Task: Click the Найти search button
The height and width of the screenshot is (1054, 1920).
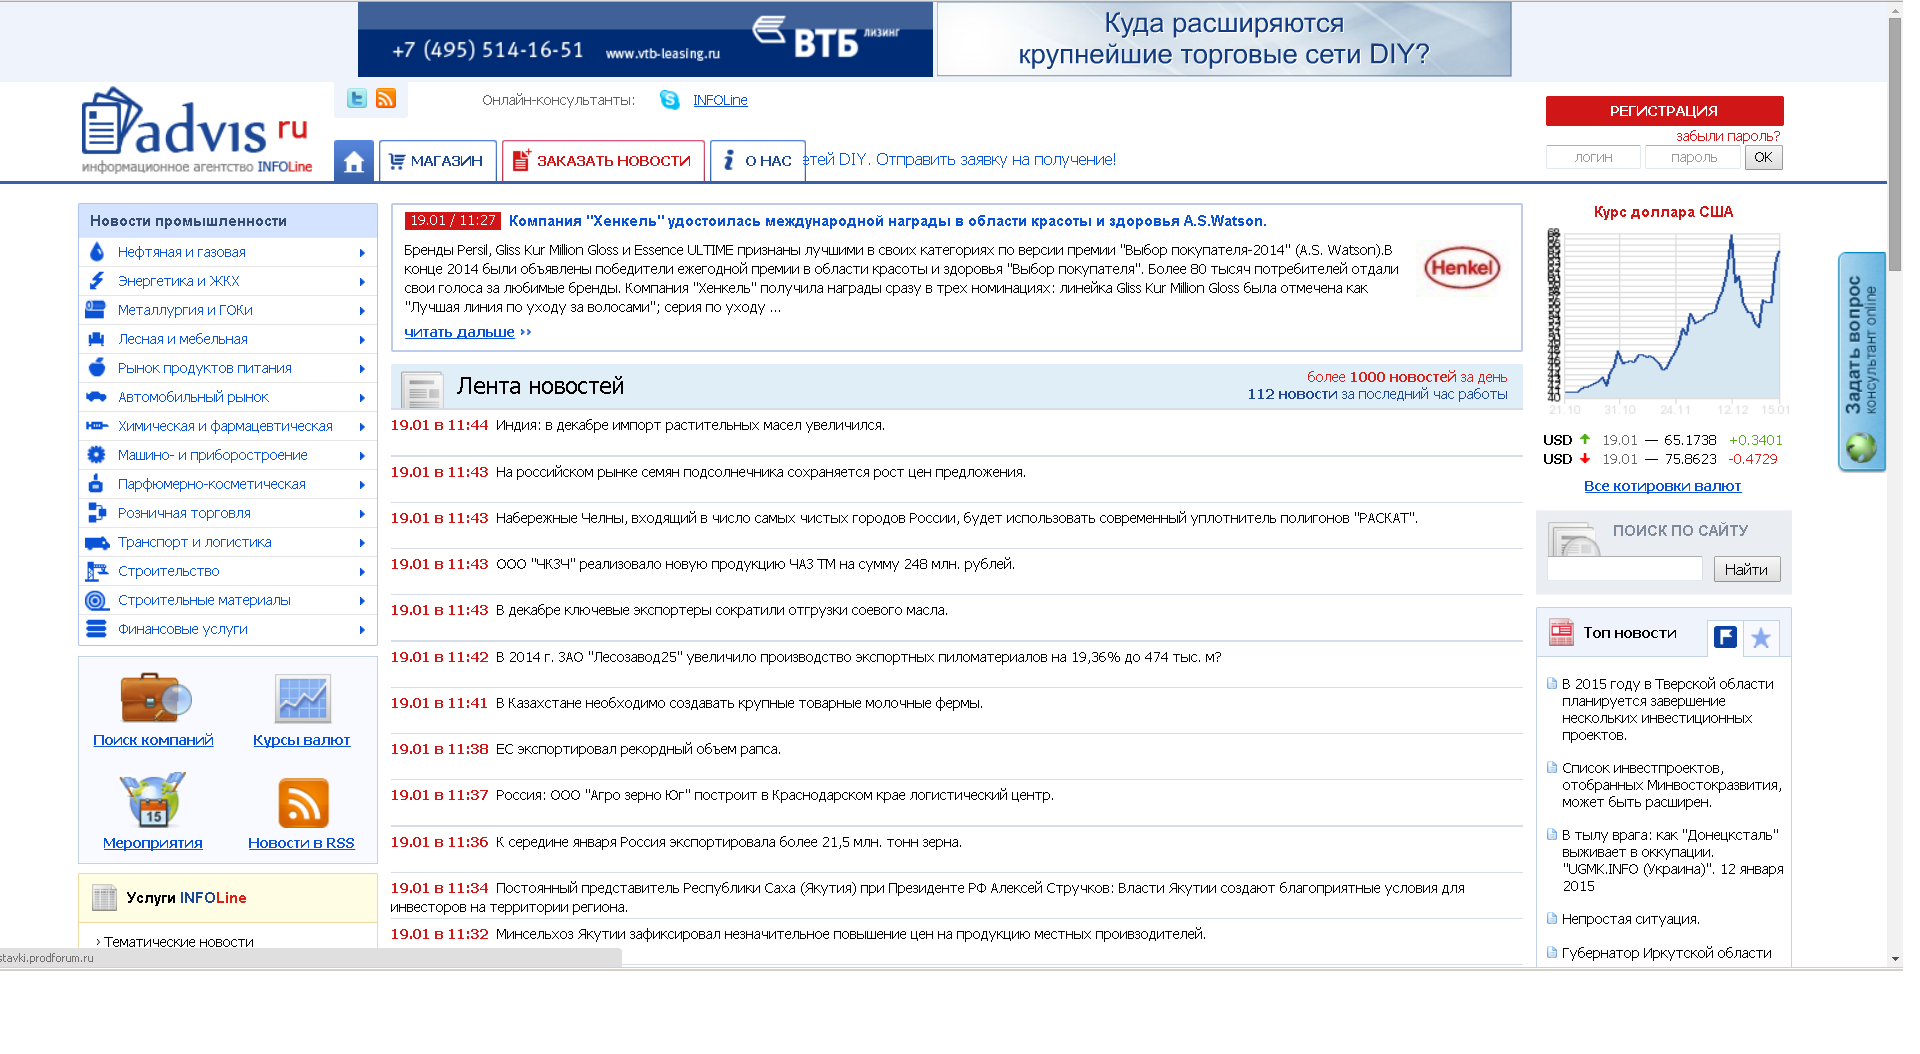Action: pos(1746,569)
